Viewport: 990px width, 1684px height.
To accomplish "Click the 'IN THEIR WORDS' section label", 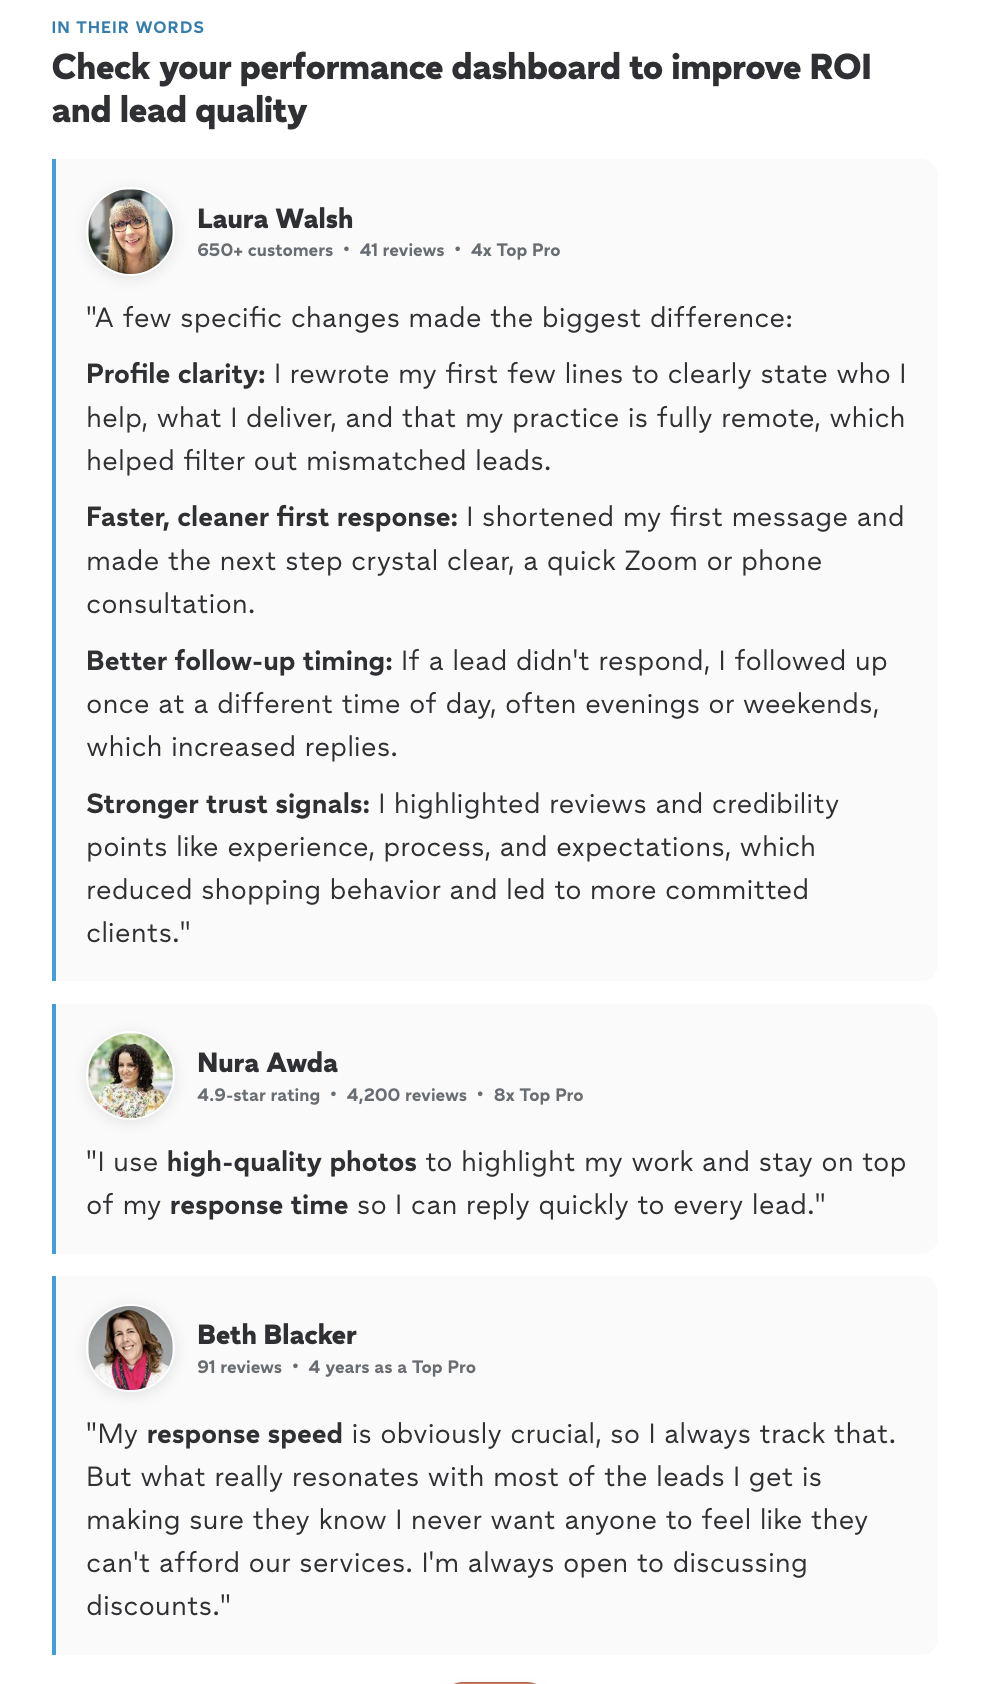I will (128, 27).
